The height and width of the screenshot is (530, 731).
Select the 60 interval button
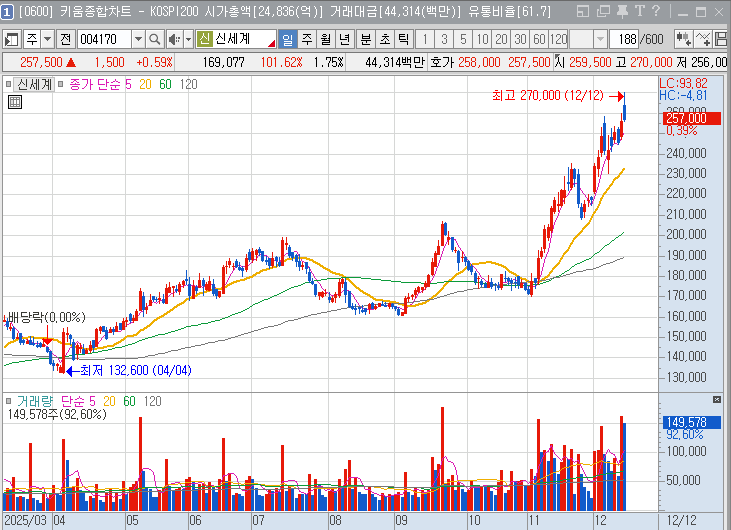[x=538, y=39]
